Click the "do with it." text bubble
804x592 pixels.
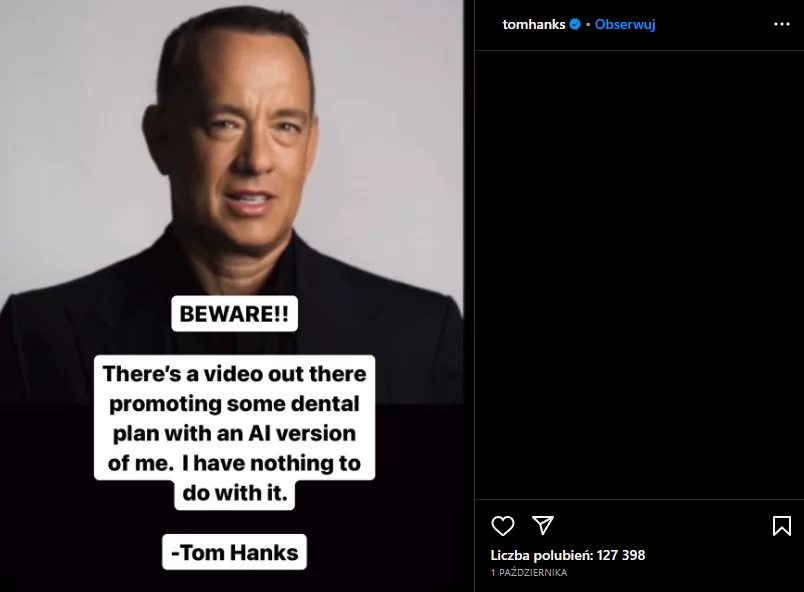coord(234,493)
